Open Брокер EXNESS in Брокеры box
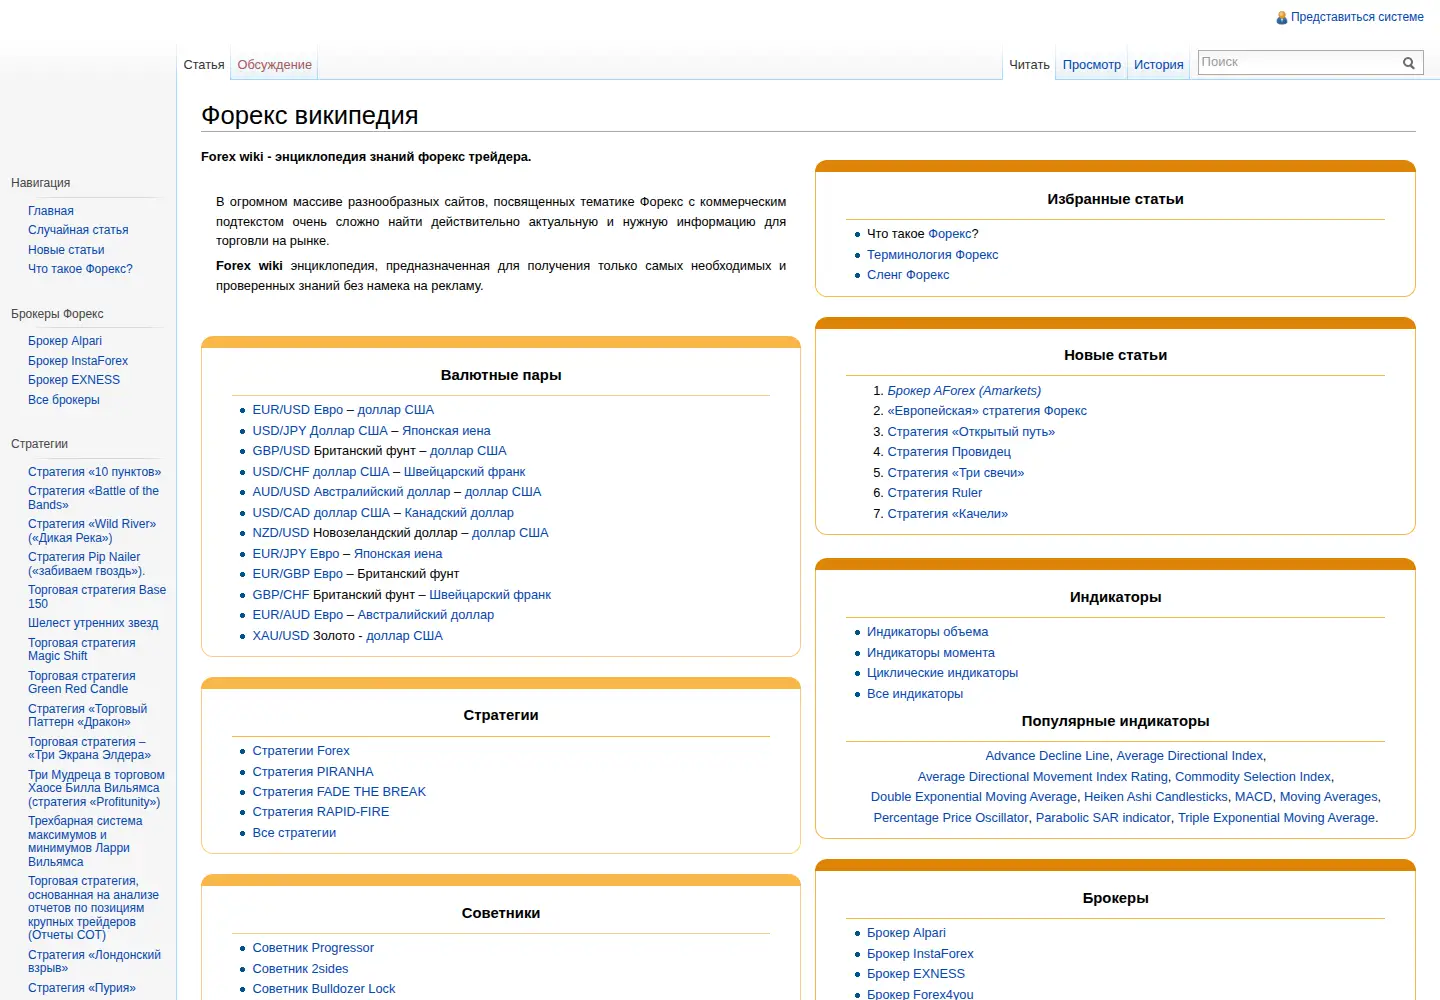Image resolution: width=1440 pixels, height=1000 pixels. point(916,974)
